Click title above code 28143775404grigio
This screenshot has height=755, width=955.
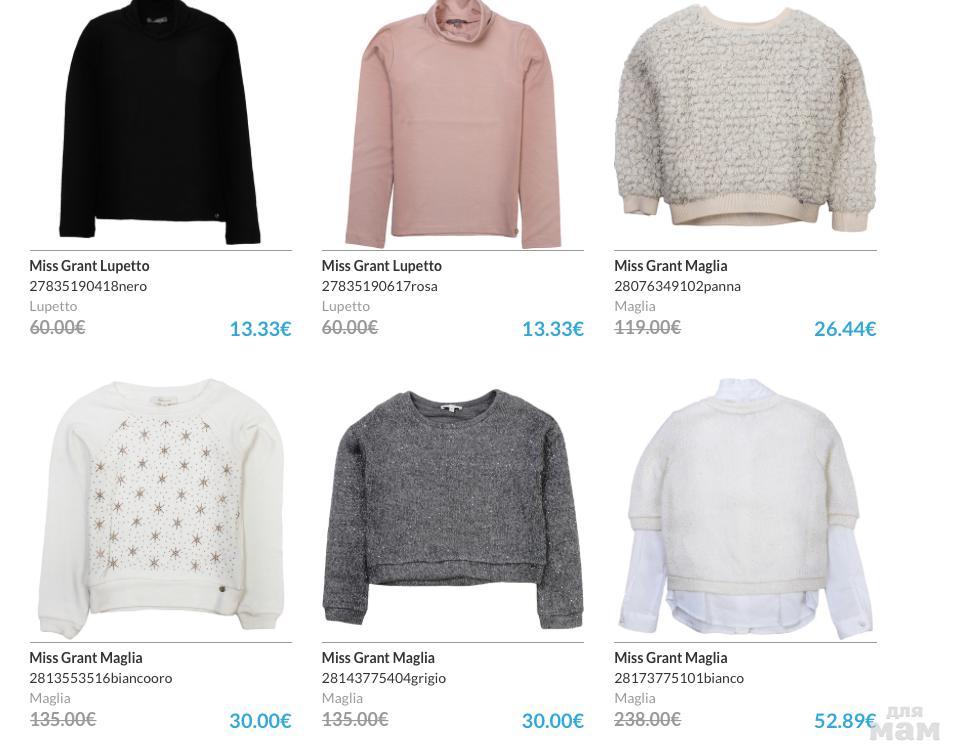pyautogui.click(x=378, y=658)
